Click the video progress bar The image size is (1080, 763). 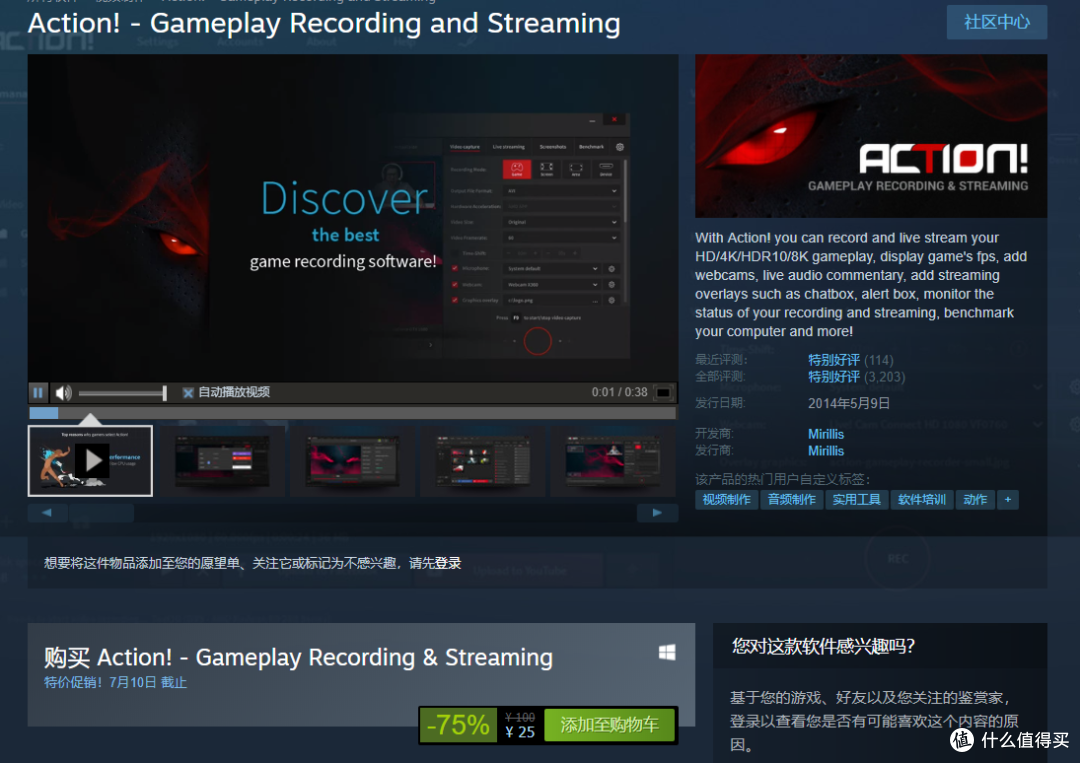[x=353, y=412]
